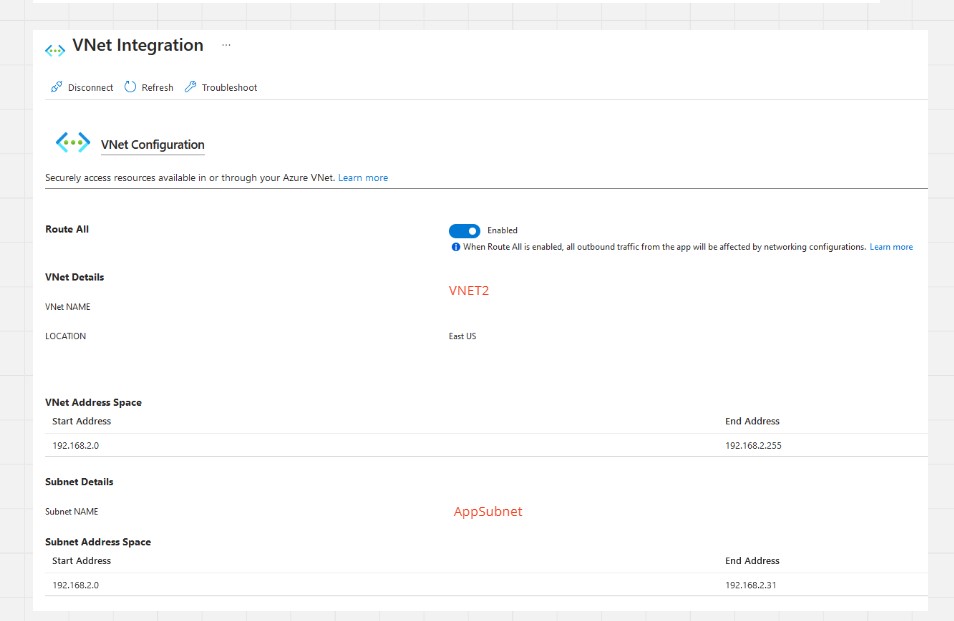Screen dimensions: 954x621
Task: Open the ellipsis menu beside VNet Integration
Action: coord(226,45)
